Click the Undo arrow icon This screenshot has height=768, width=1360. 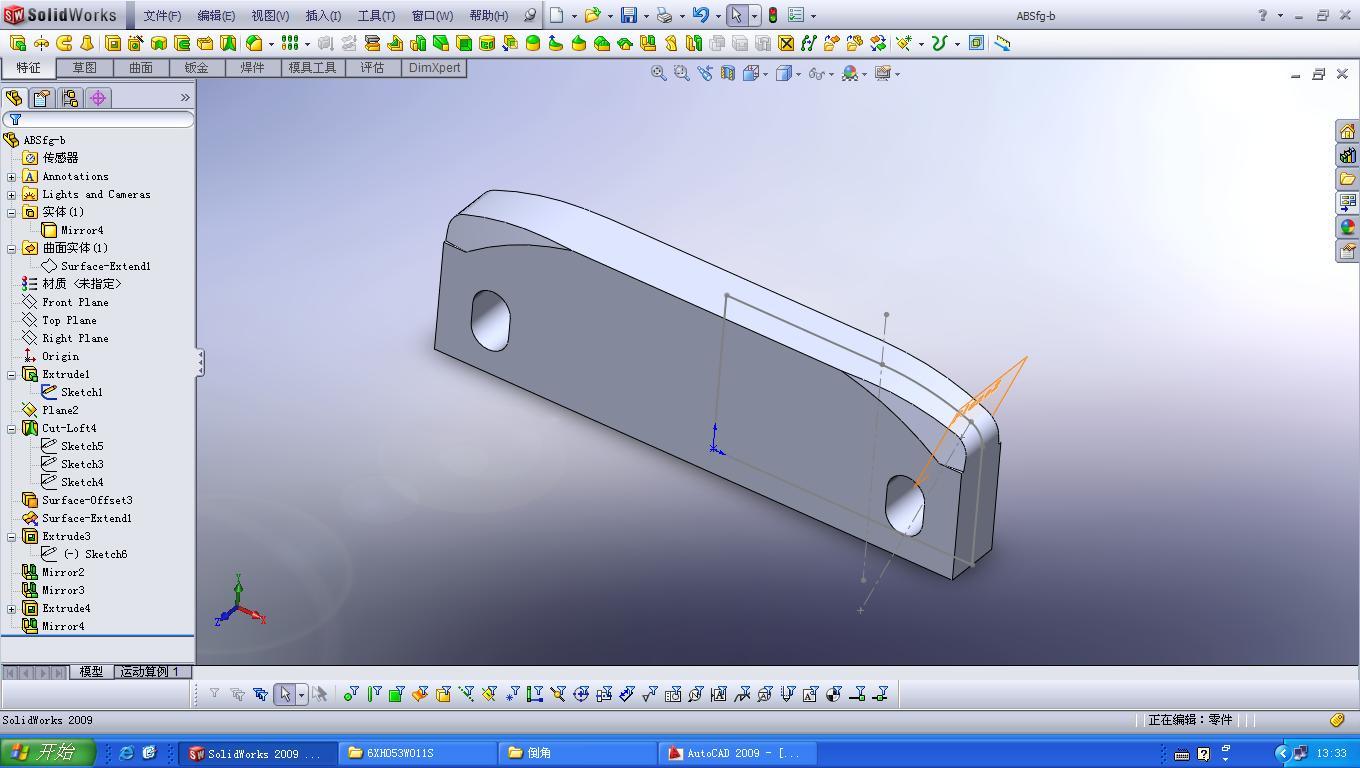pyautogui.click(x=700, y=15)
